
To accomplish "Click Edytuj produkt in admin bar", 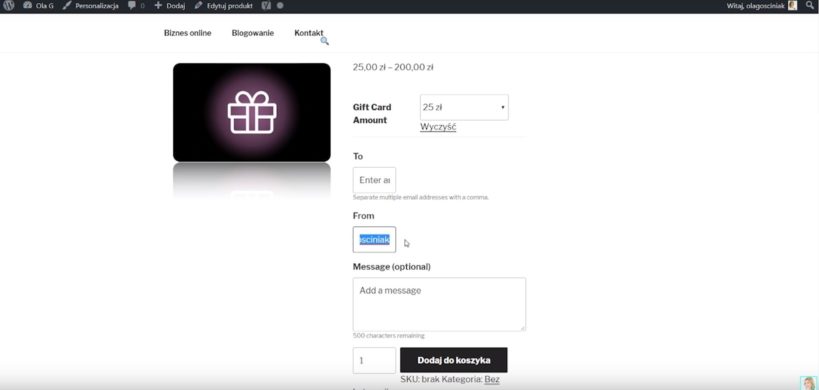I will [224, 6].
